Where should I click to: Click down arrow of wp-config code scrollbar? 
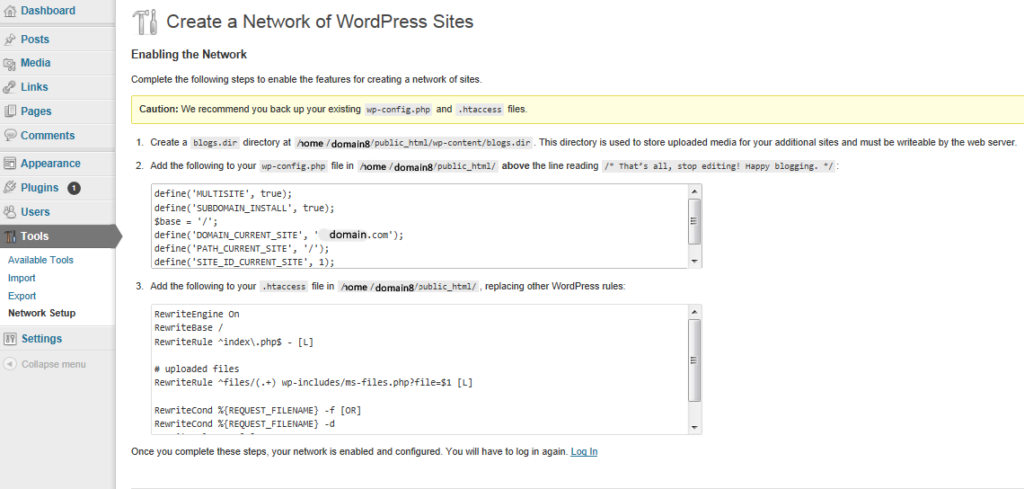(695, 261)
